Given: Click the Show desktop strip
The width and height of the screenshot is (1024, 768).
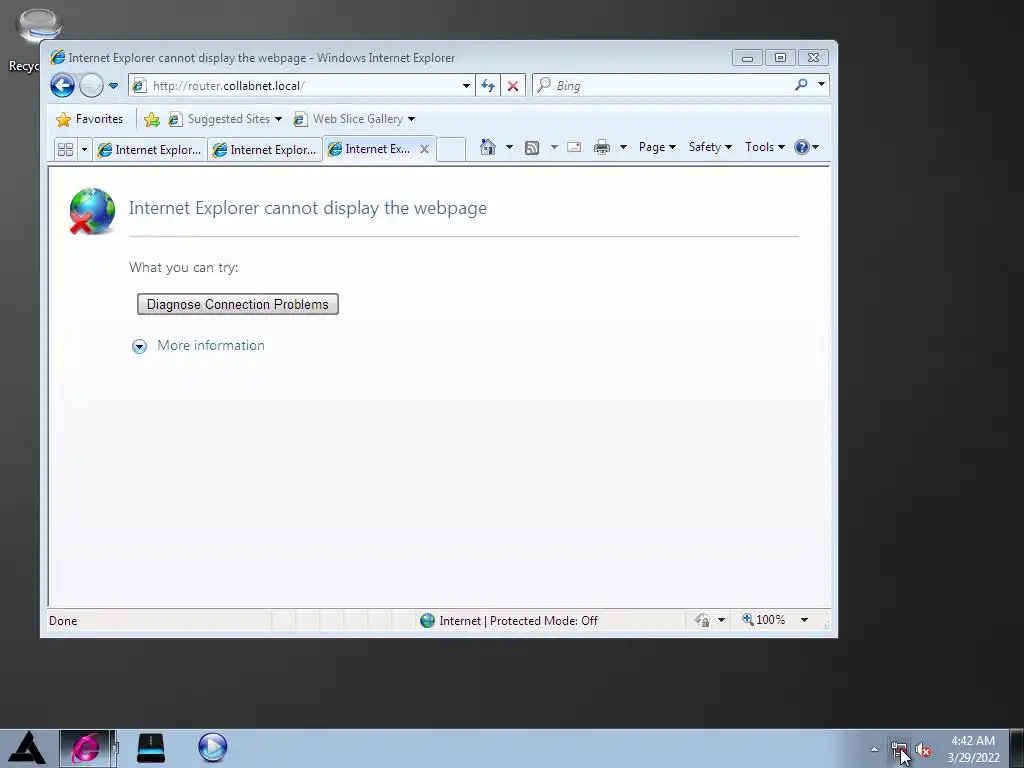Looking at the screenshot, I should [1017, 748].
